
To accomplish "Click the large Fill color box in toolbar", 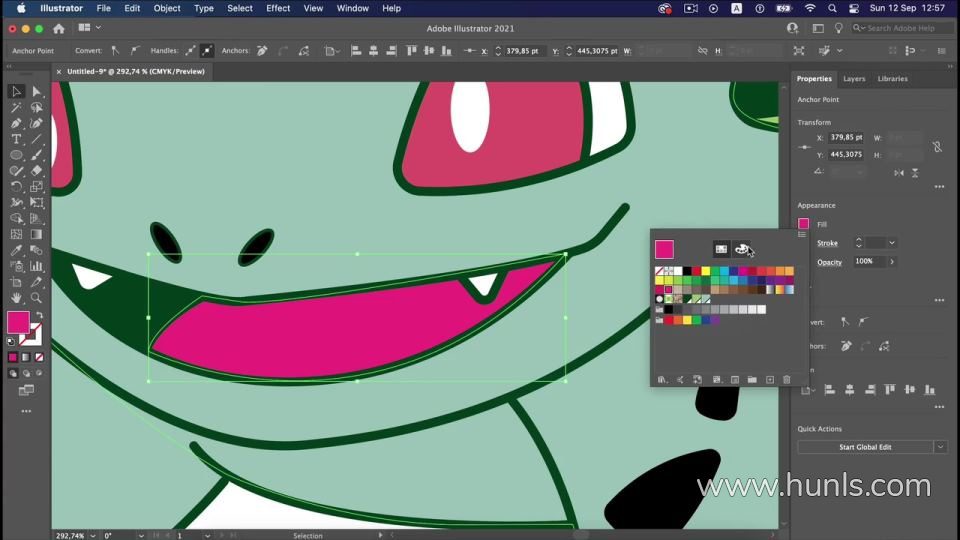I will (x=18, y=322).
